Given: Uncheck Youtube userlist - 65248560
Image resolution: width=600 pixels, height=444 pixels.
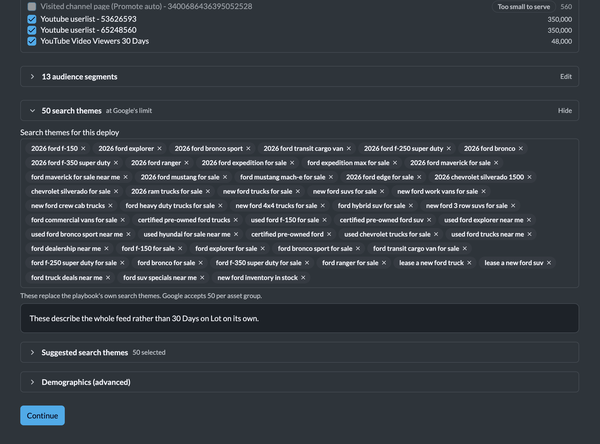Looking at the screenshot, I should [x=32, y=30].
